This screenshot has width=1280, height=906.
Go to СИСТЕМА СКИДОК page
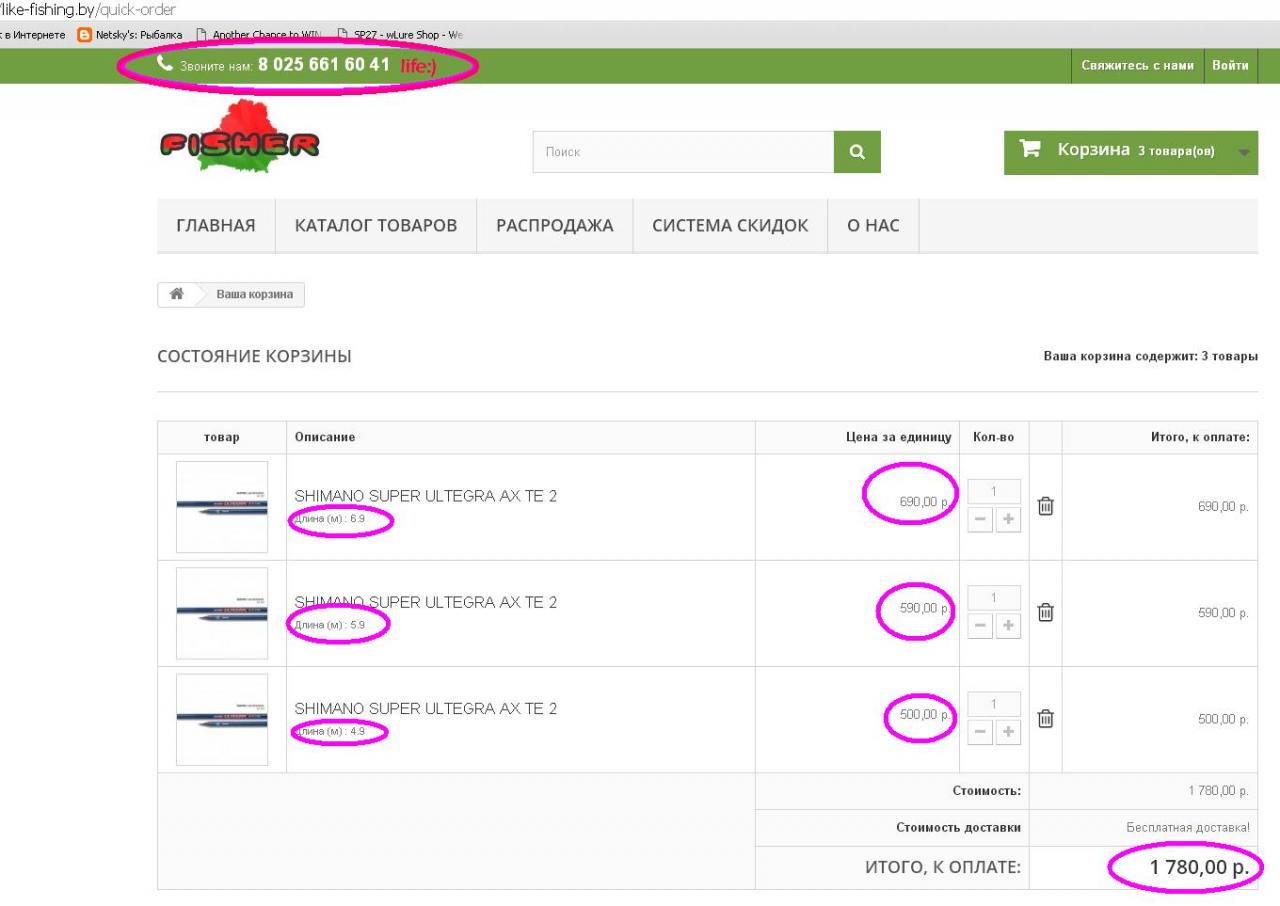pyautogui.click(x=729, y=225)
